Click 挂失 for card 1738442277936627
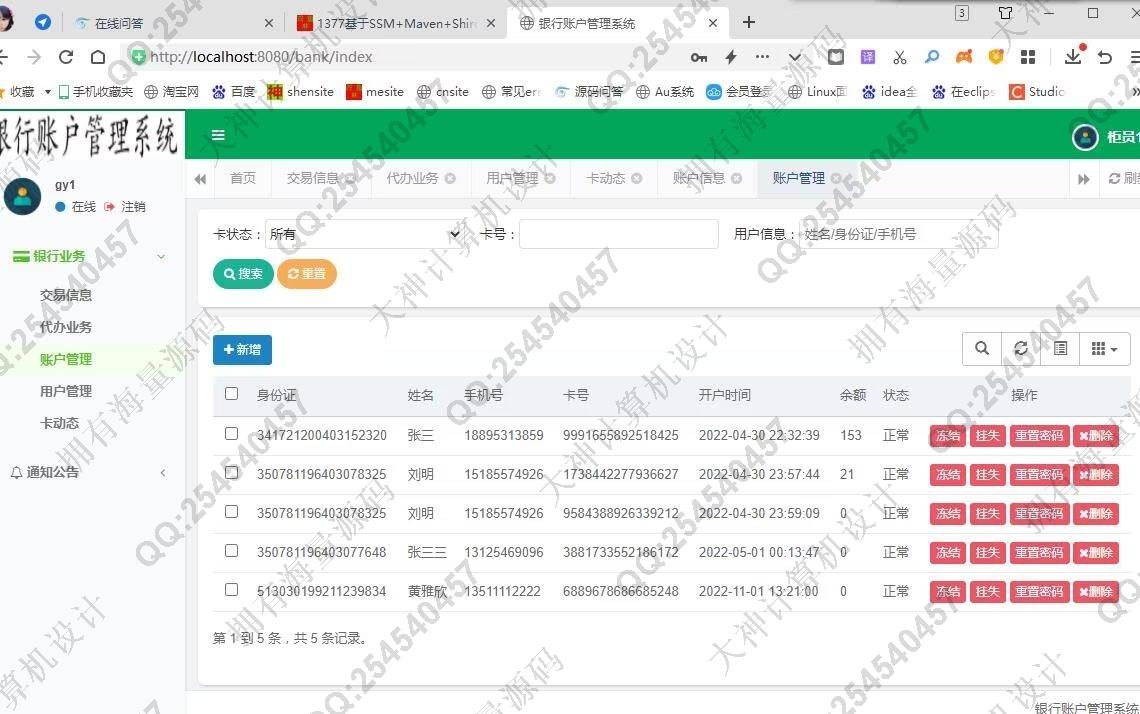The height and width of the screenshot is (714, 1140). tap(987, 475)
